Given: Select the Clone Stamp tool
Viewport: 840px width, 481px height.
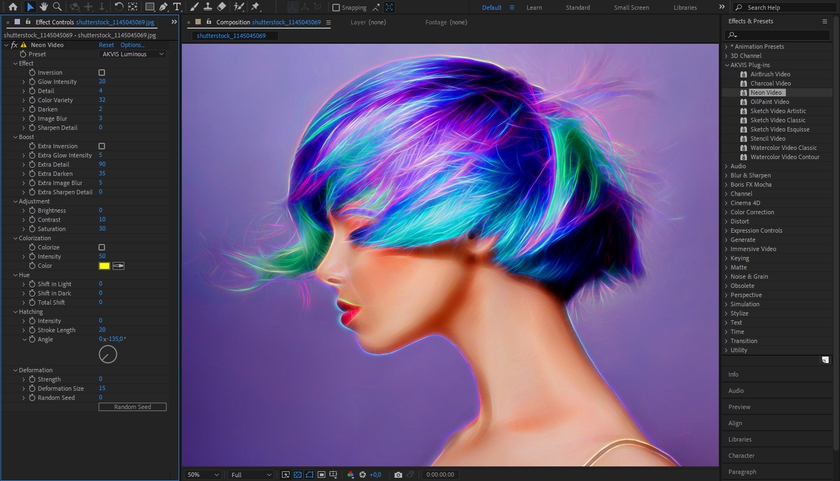Looking at the screenshot, I should click(x=208, y=7).
